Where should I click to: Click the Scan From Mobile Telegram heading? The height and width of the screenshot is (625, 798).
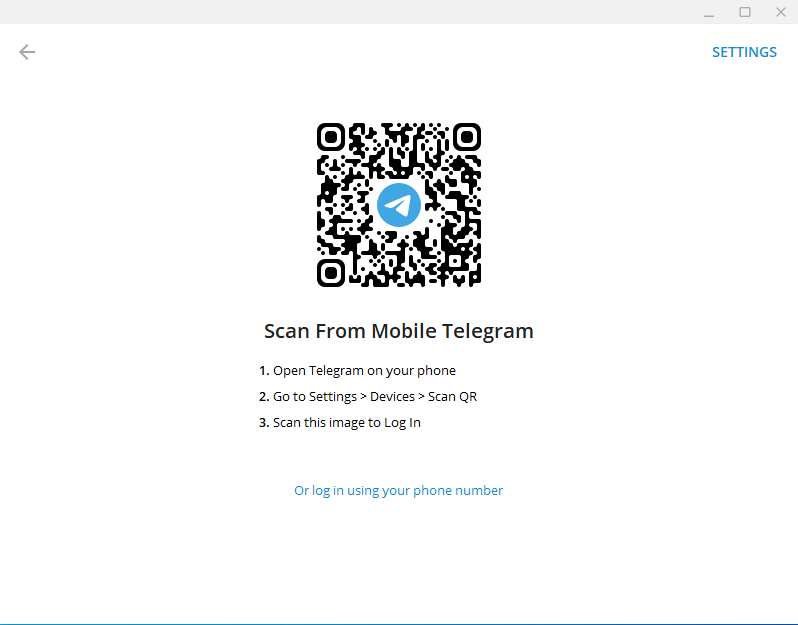398,331
